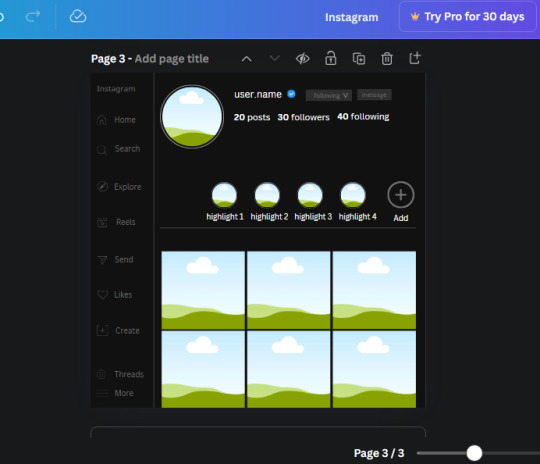
Task: Select the 40 following text
Action: [x=363, y=117]
